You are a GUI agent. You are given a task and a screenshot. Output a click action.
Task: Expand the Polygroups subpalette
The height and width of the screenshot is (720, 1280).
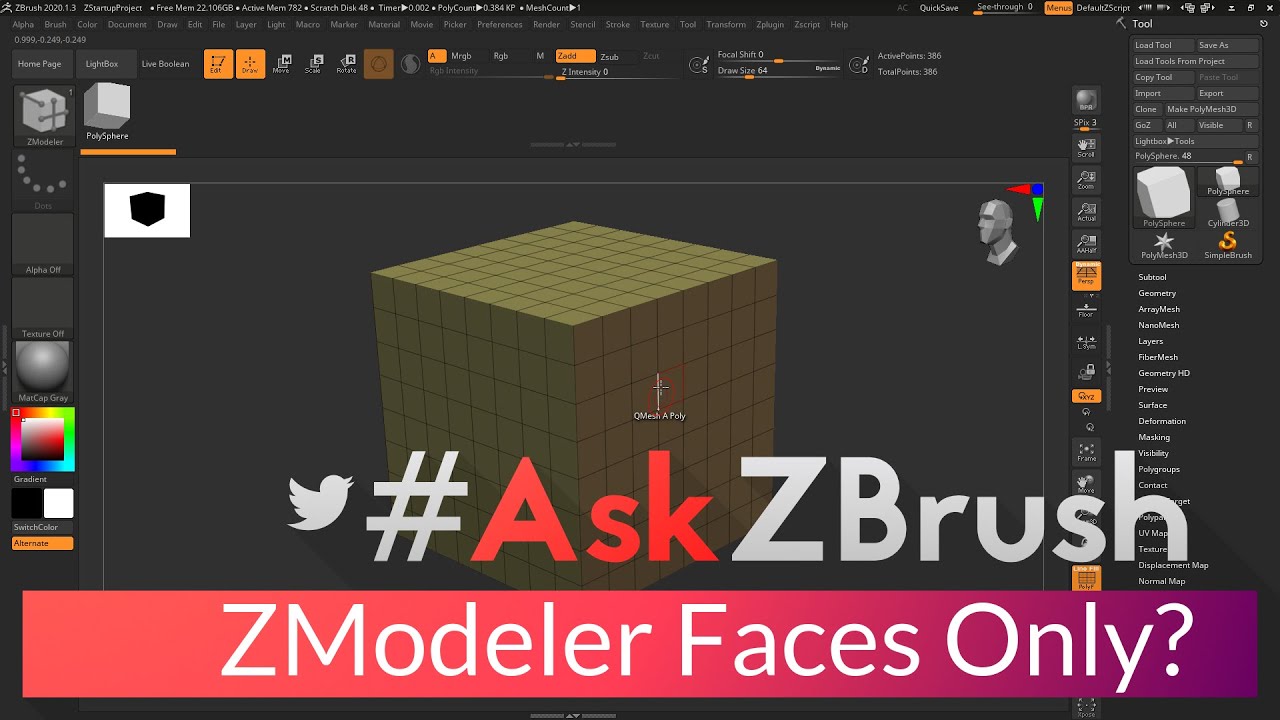pyautogui.click(x=1159, y=469)
